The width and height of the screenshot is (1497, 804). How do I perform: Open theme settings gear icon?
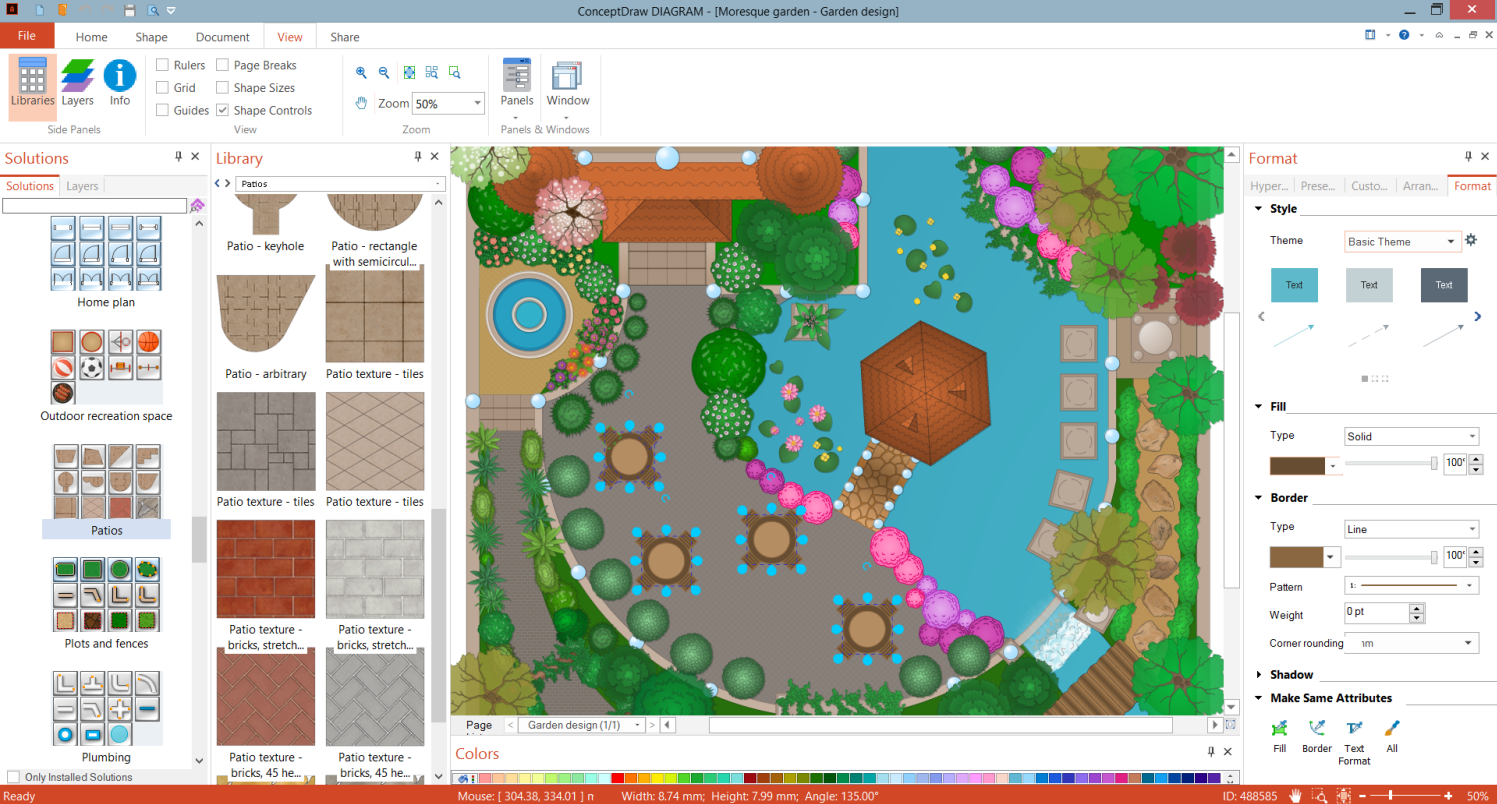point(1470,240)
